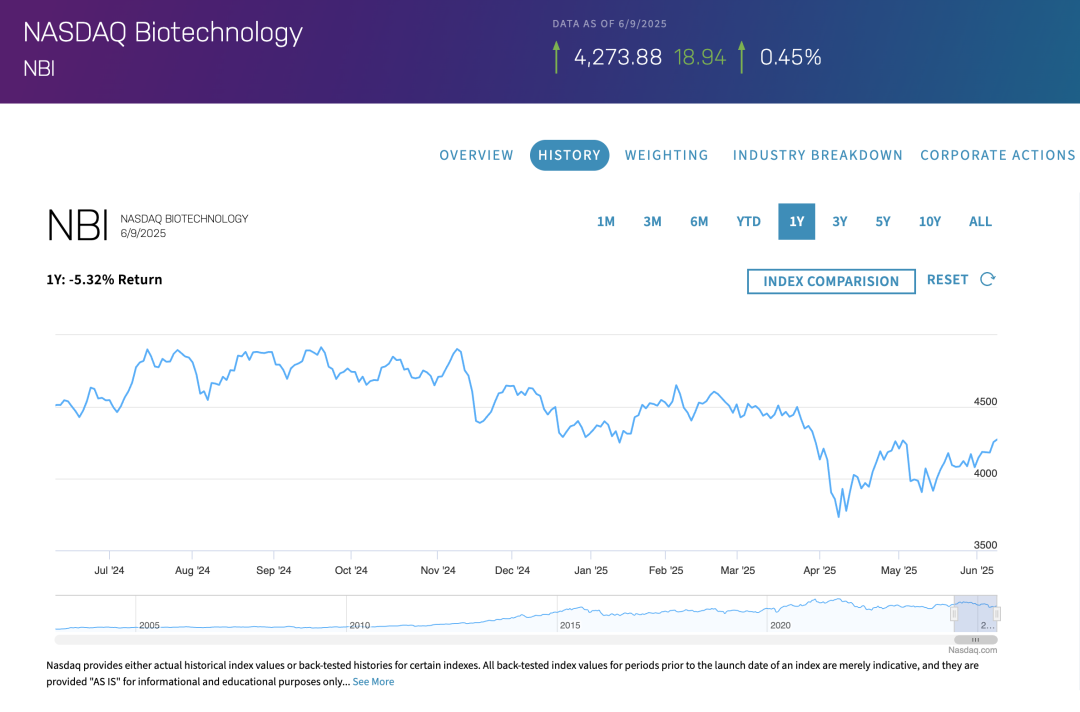The width and height of the screenshot is (1080, 712).
Task: Select the History tab
Action: 570,155
